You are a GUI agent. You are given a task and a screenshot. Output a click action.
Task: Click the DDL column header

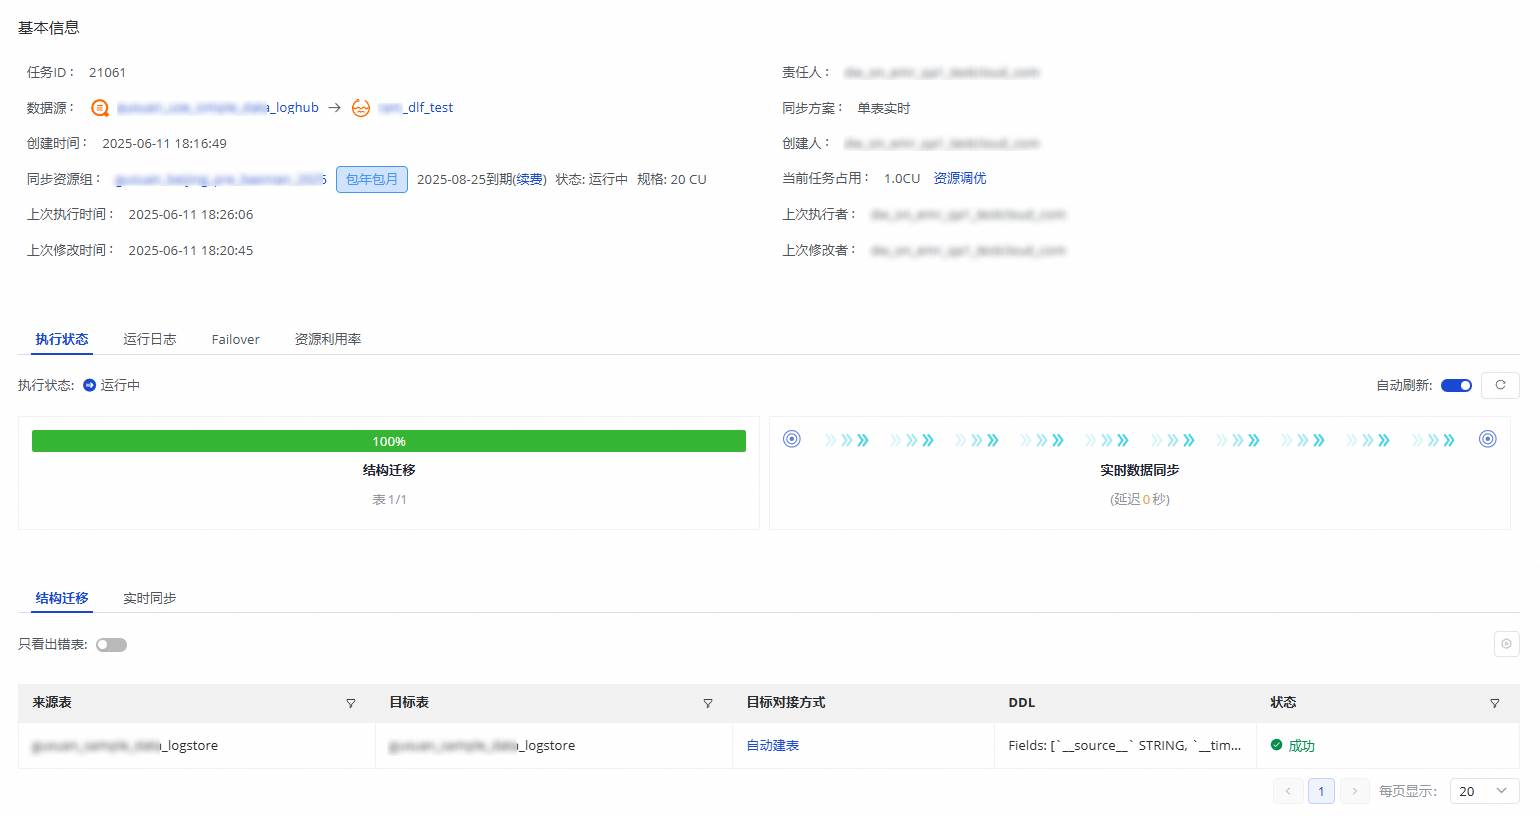coord(1022,703)
